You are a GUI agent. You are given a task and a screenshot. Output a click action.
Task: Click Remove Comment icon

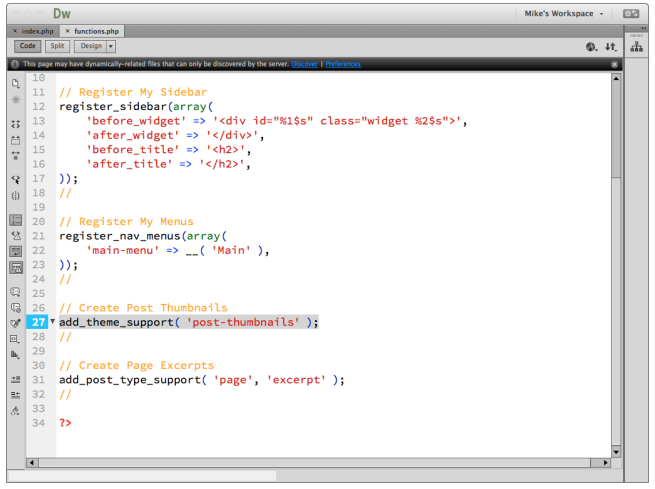click(x=16, y=308)
